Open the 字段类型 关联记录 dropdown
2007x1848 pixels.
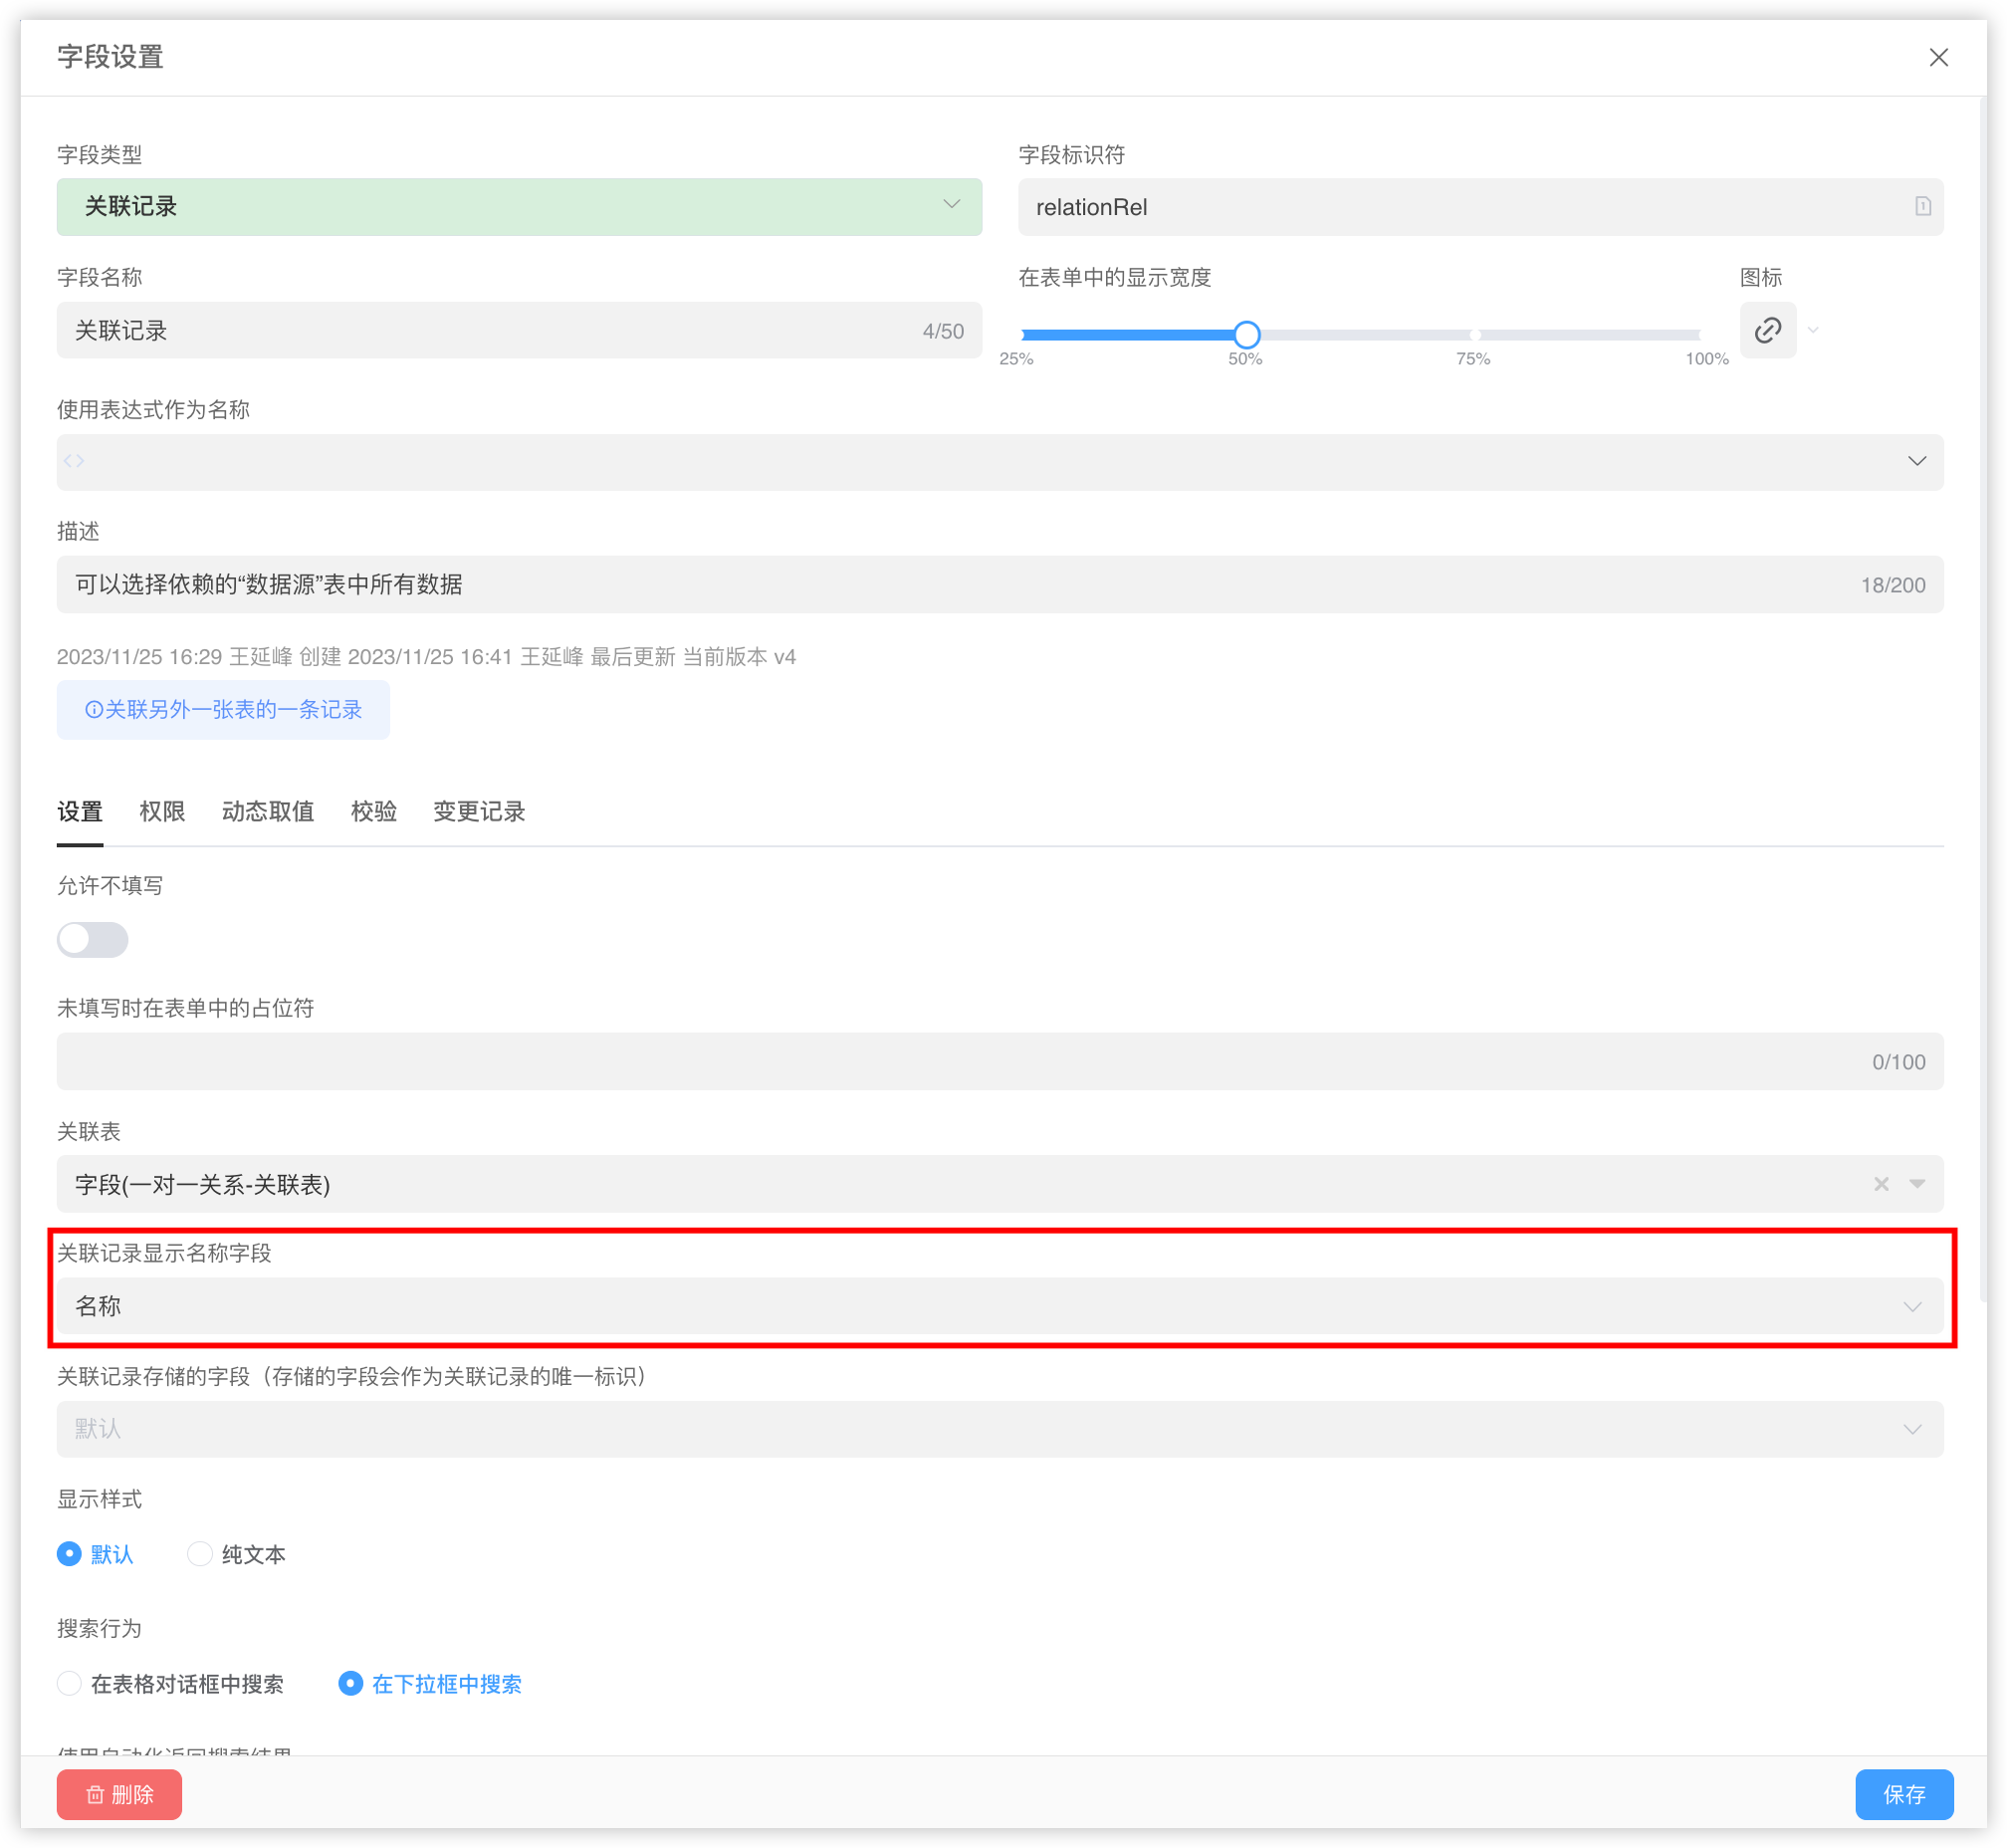[519, 207]
